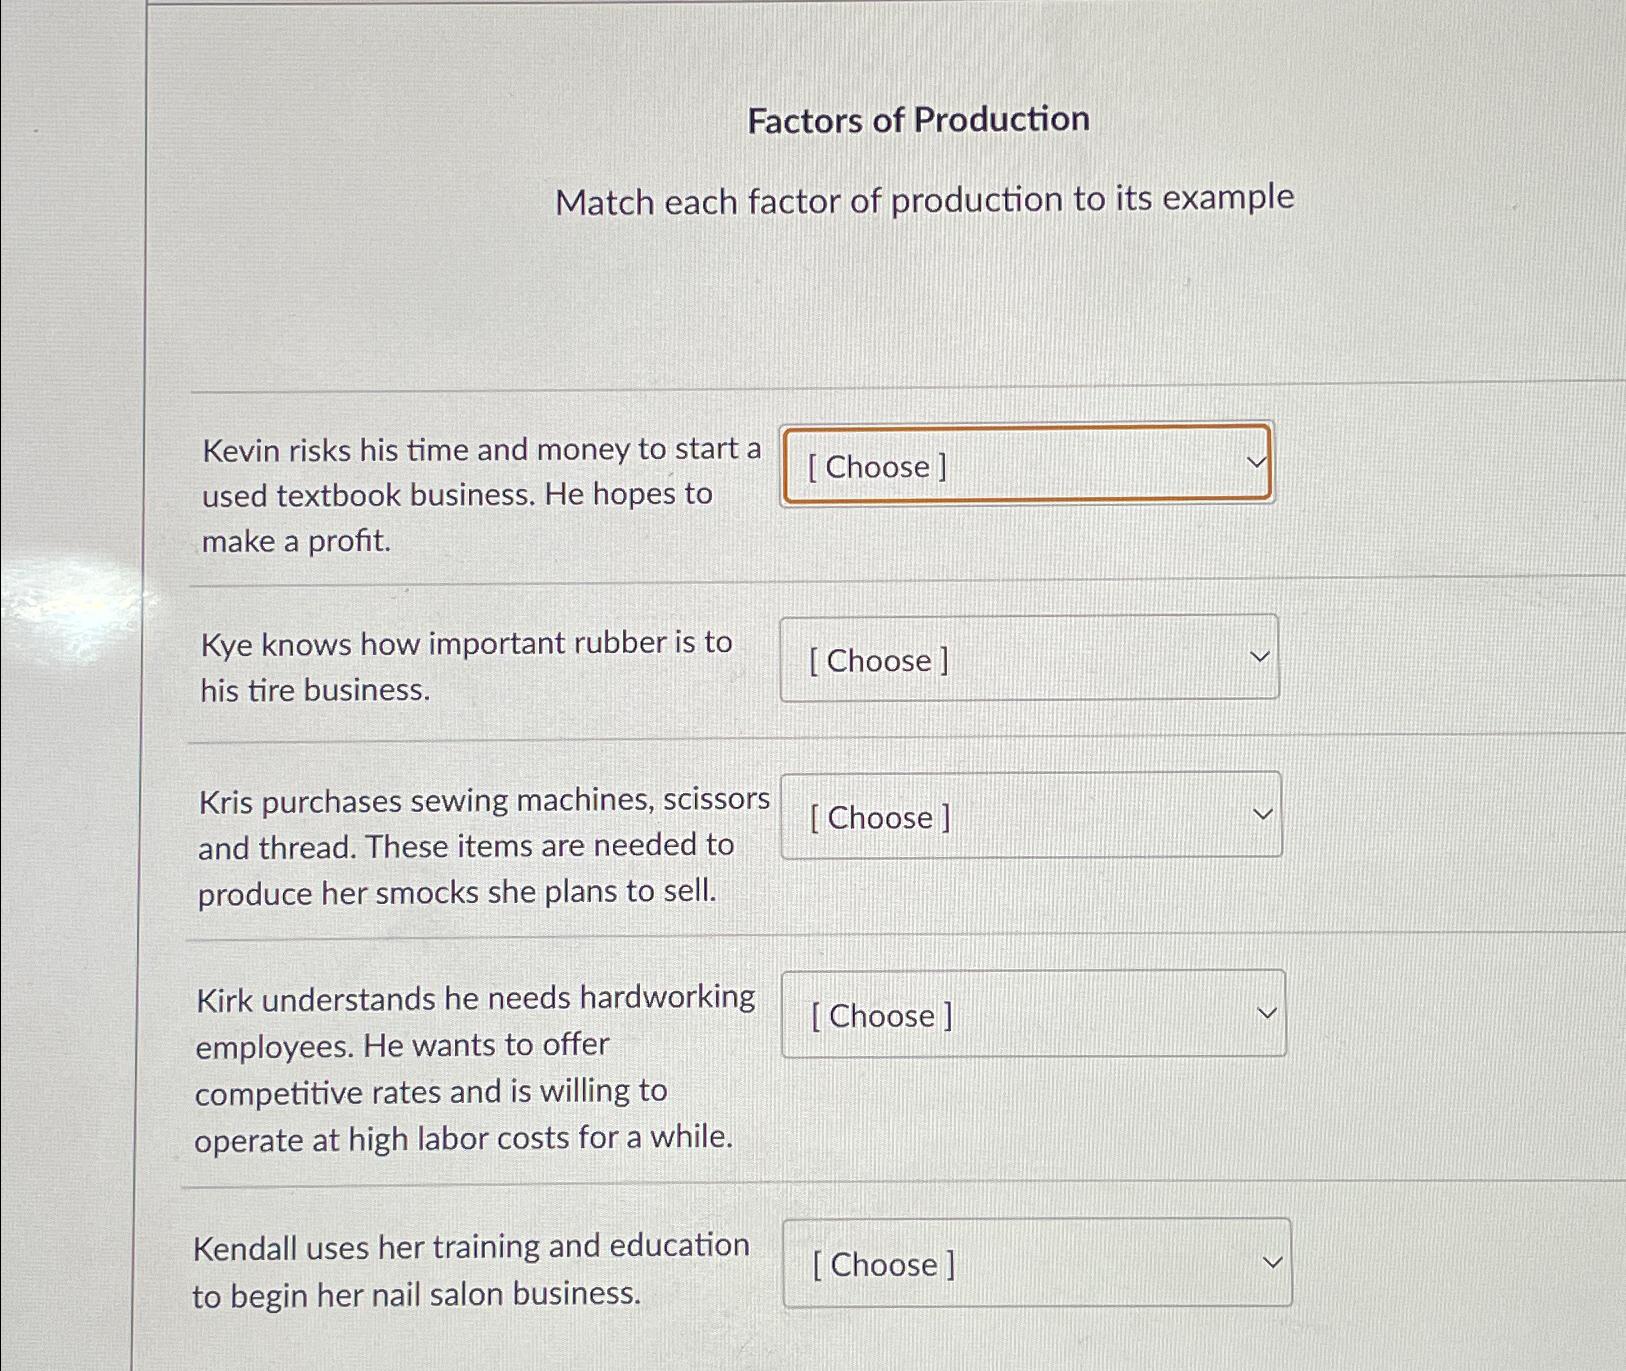Open the dropdown for Kirk's hardworking employees example
The width and height of the screenshot is (1626, 1371).
pyautogui.click(x=1034, y=1014)
